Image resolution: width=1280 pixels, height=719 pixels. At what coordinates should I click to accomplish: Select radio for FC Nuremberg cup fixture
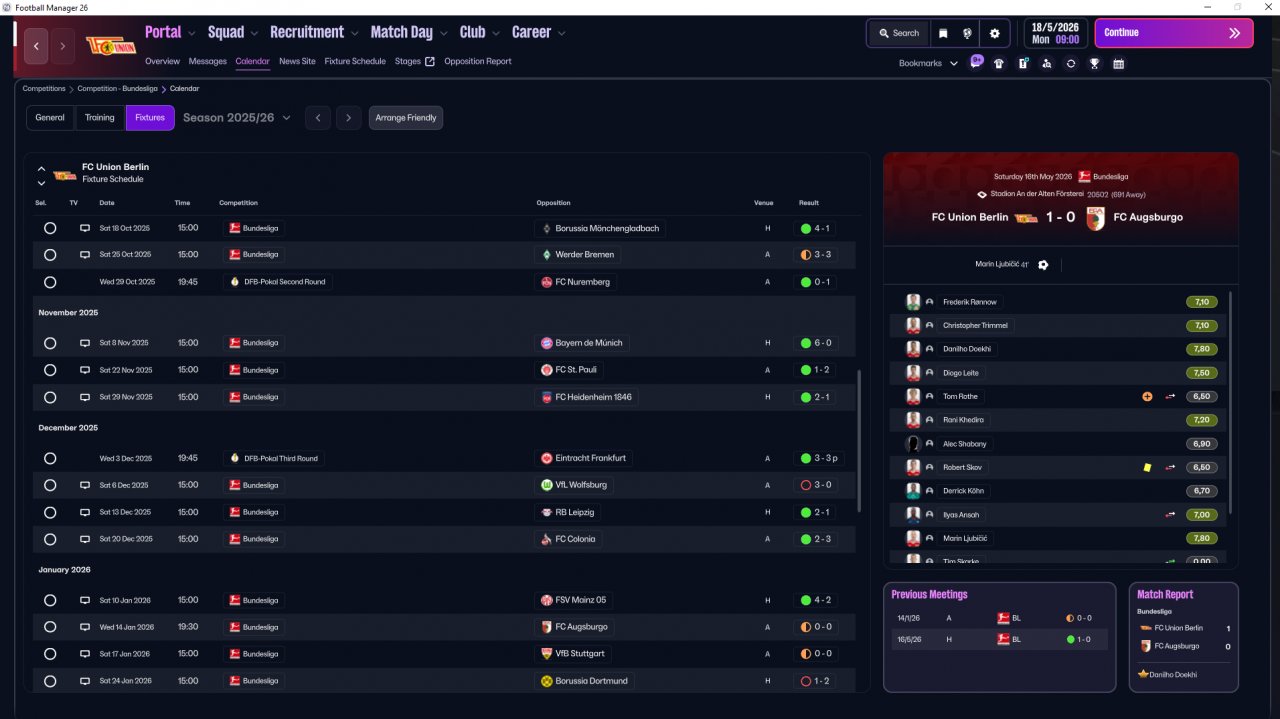[x=50, y=282]
